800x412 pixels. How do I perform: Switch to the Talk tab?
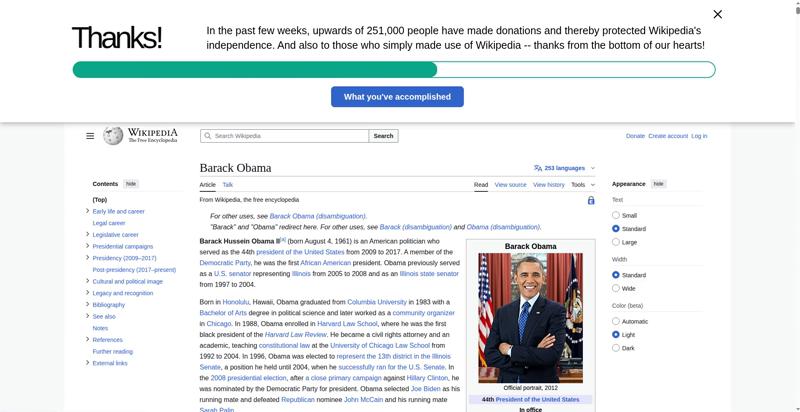click(228, 185)
